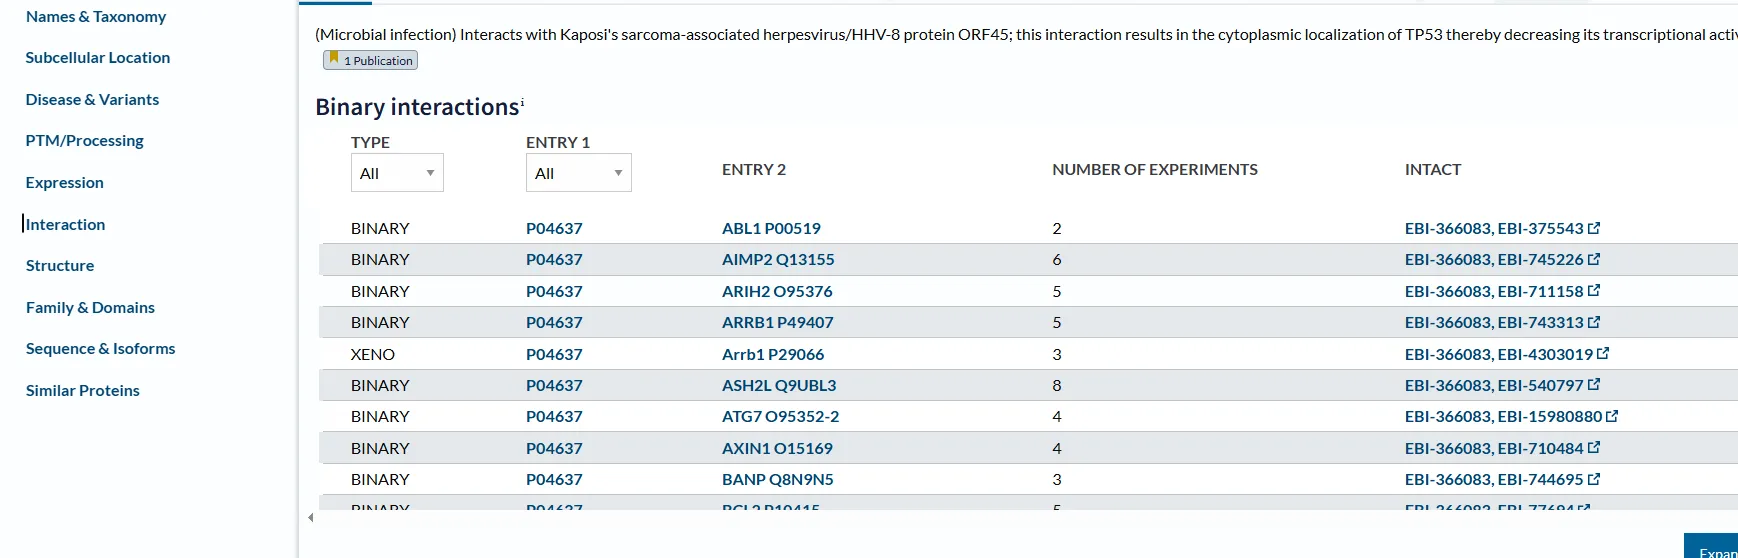This screenshot has width=1738, height=558.
Task: Click external link icon for EBI-711158
Action: 1594,291
